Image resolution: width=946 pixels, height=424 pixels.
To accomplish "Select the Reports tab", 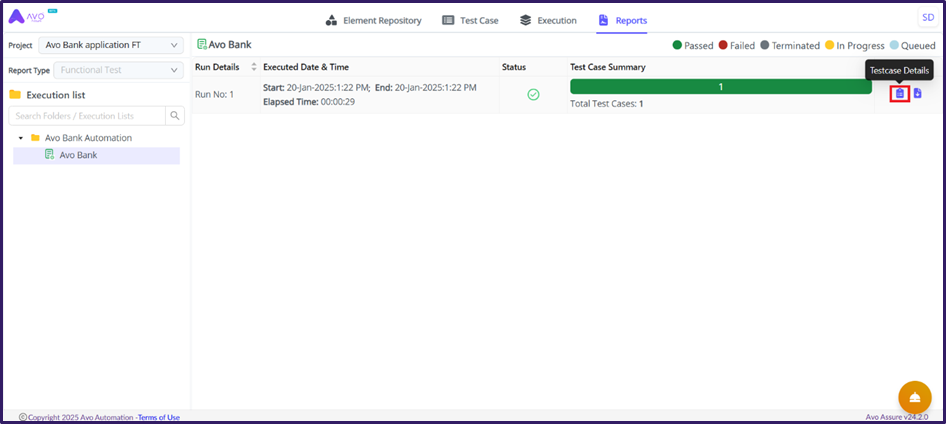I will pyautogui.click(x=621, y=20).
